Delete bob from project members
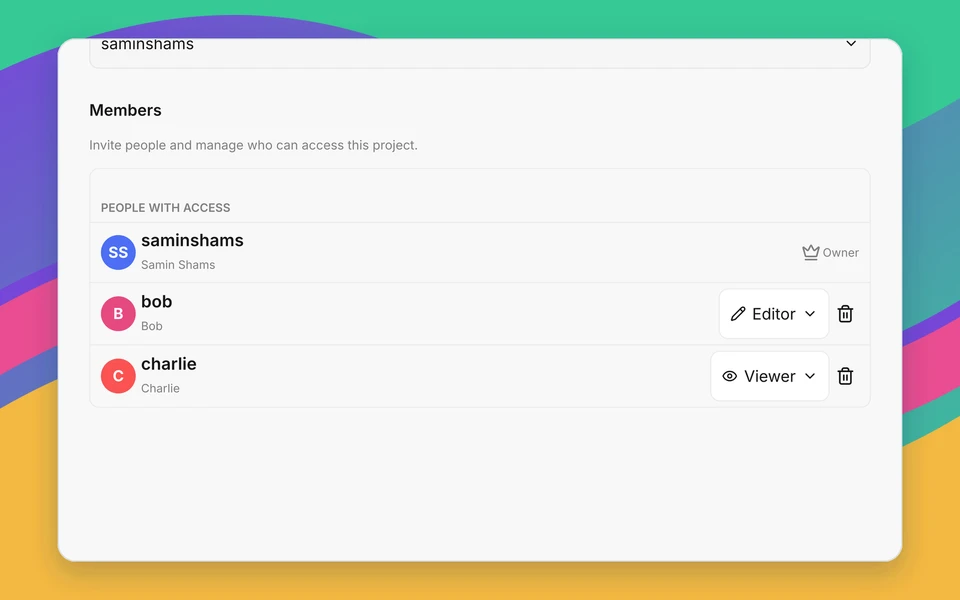The image size is (960, 600). point(845,313)
